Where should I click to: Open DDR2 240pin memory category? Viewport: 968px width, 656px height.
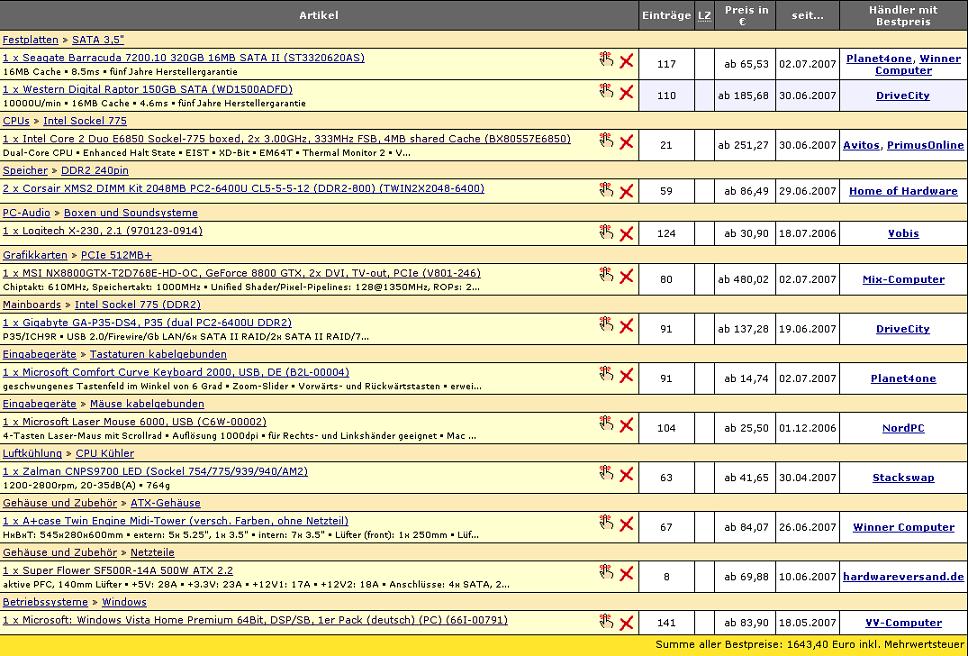(94, 170)
